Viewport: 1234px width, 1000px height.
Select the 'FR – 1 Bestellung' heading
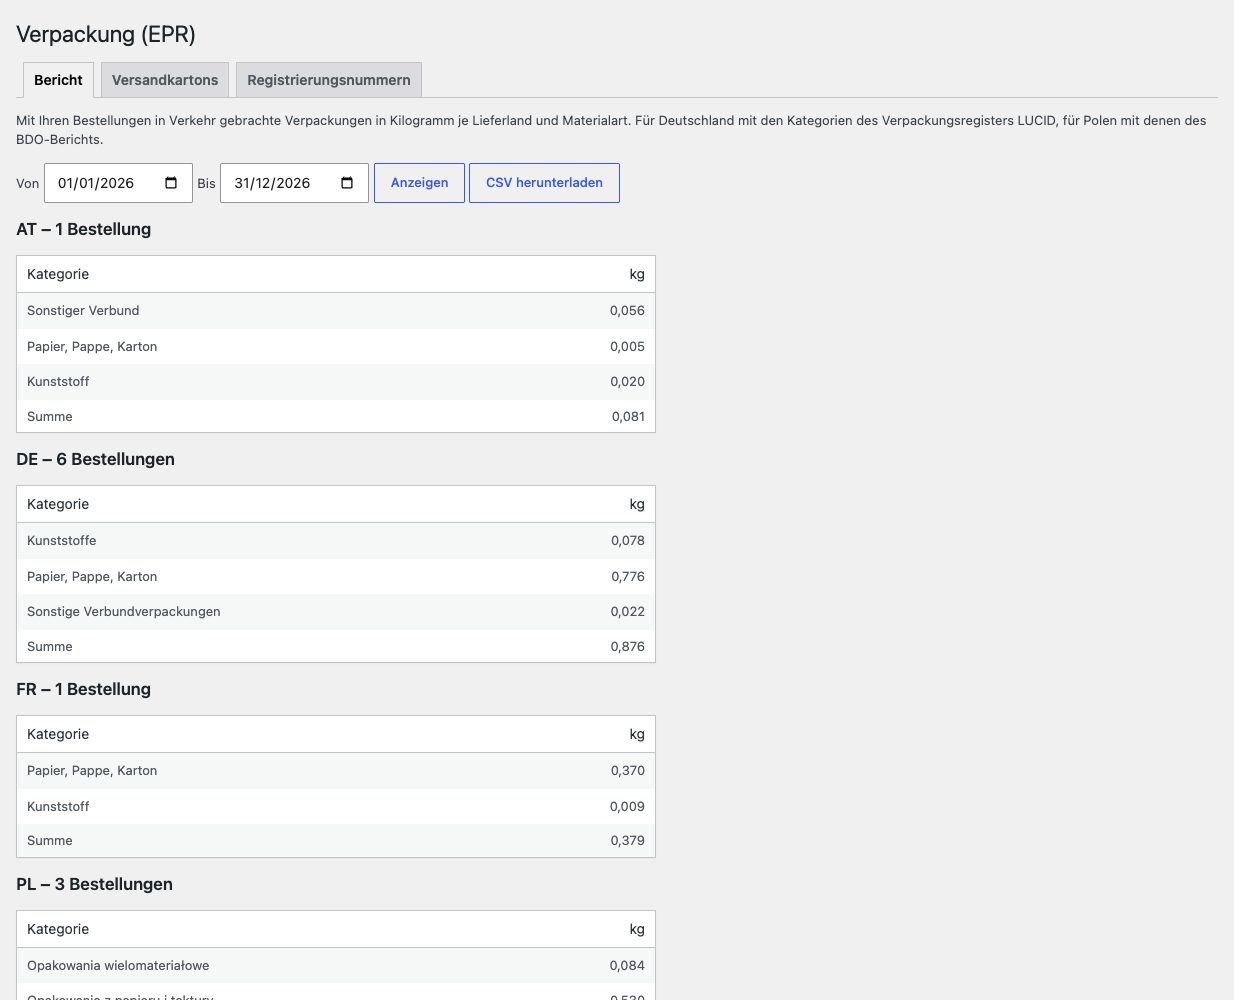(x=84, y=689)
